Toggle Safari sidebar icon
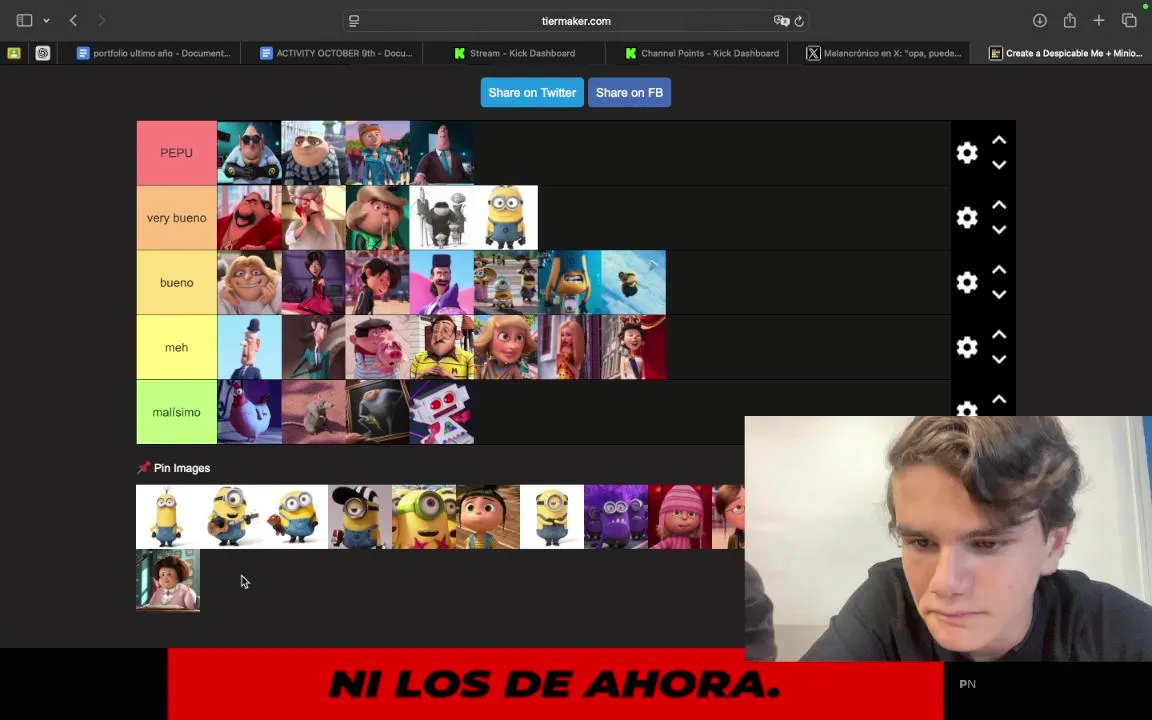Viewport: 1152px width, 720px height. tap(24, 21)
